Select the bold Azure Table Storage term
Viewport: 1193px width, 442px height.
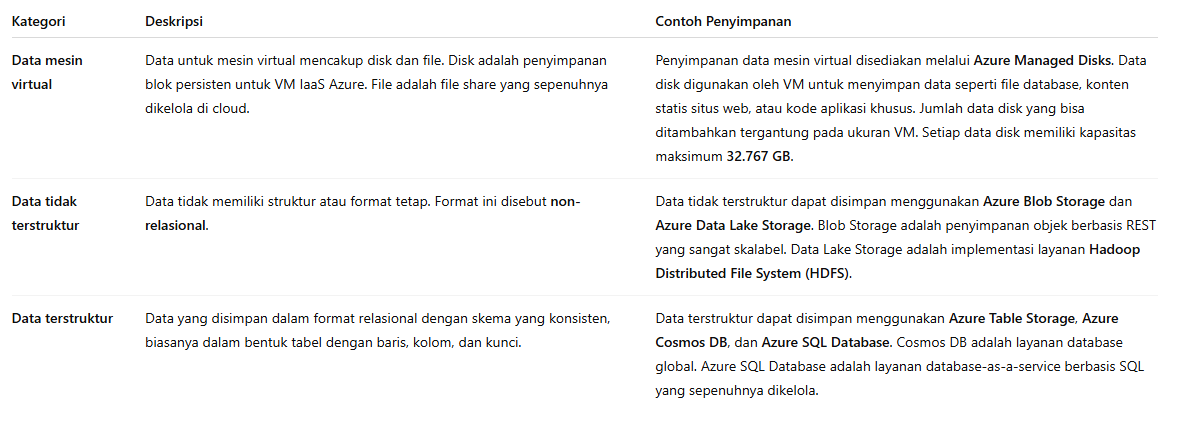(x=1011, y=319)
